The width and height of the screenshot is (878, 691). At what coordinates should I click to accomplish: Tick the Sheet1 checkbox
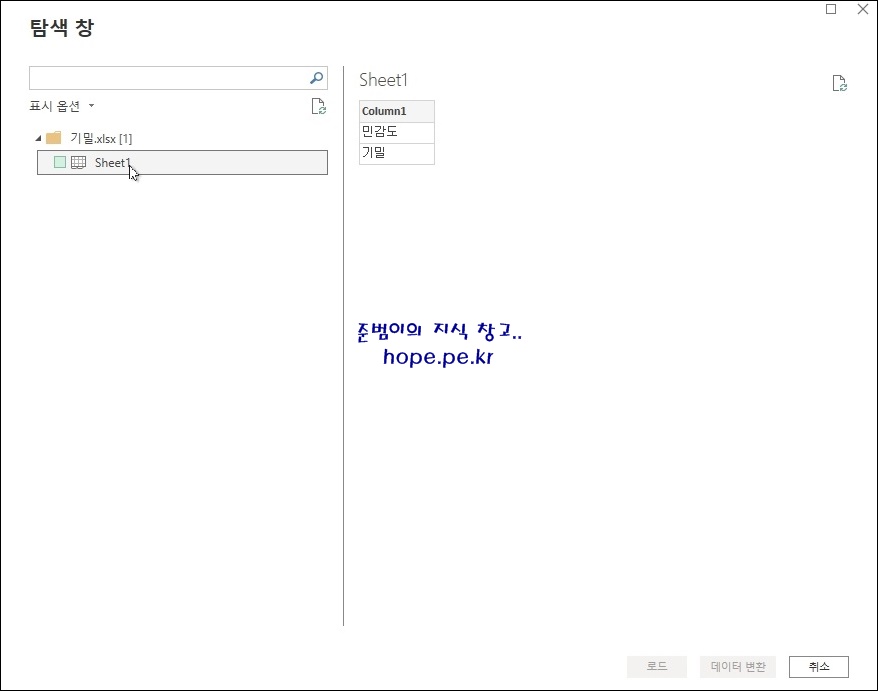point(60,162)
